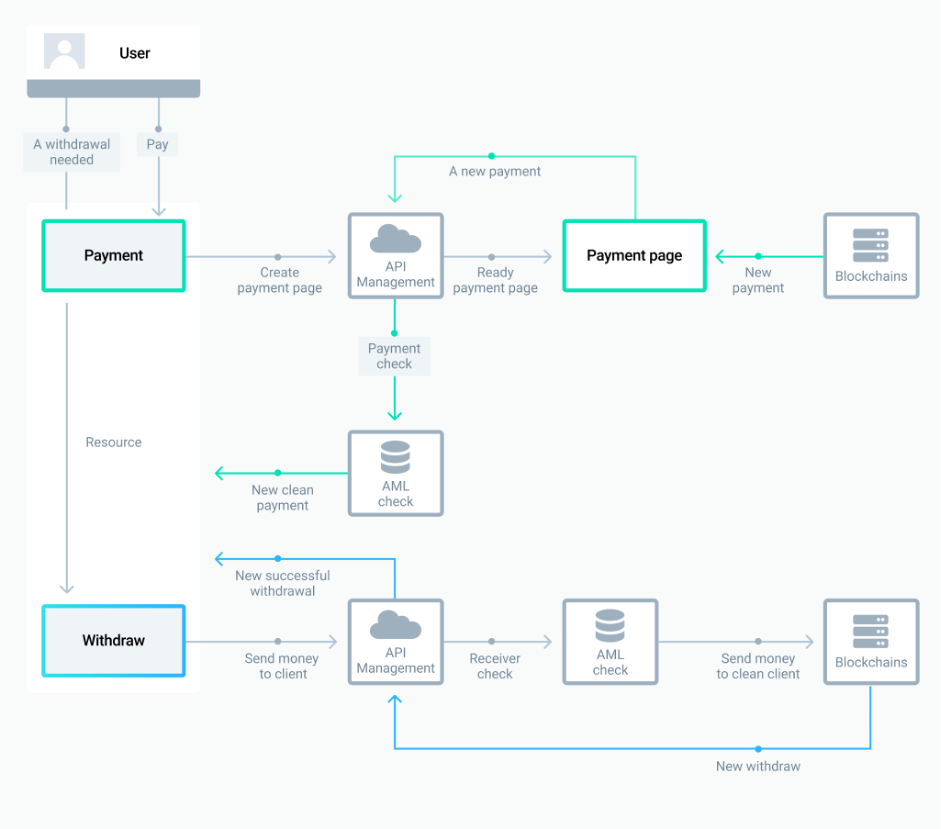Select the 'Resource' arrow label
This screenshot has width=941, height=829.
tap(112, 442)
